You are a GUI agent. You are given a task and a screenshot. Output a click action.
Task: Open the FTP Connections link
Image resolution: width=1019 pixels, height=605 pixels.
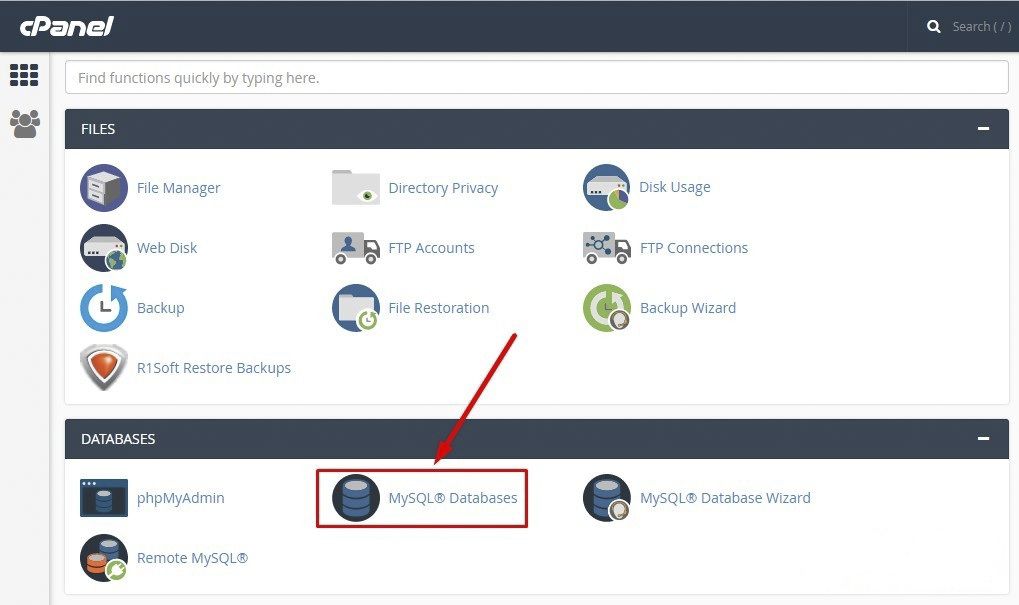point(694,248)
